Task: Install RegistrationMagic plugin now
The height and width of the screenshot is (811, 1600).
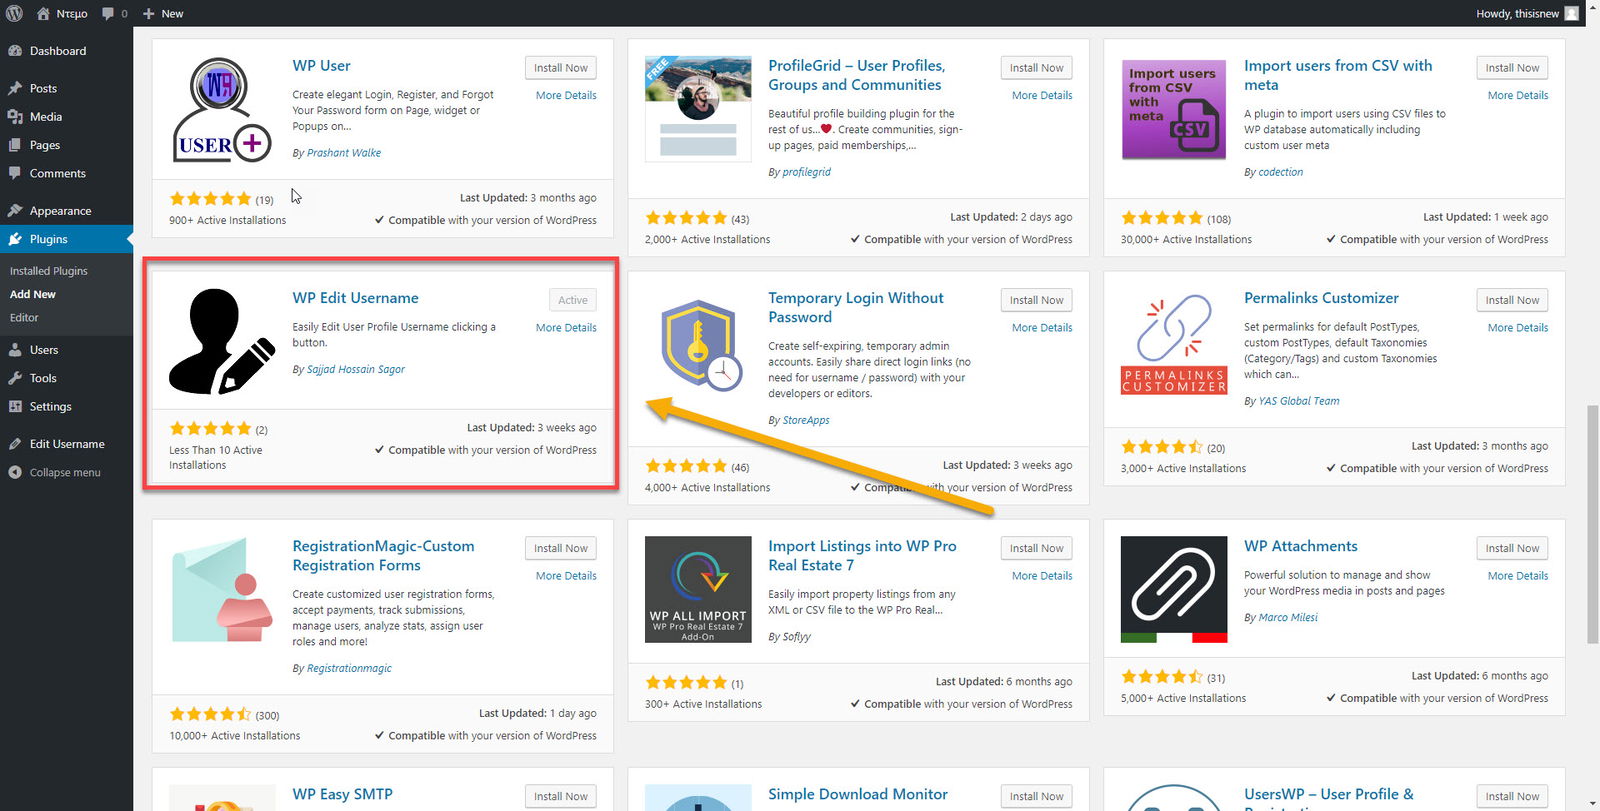Action: [561, 548]
